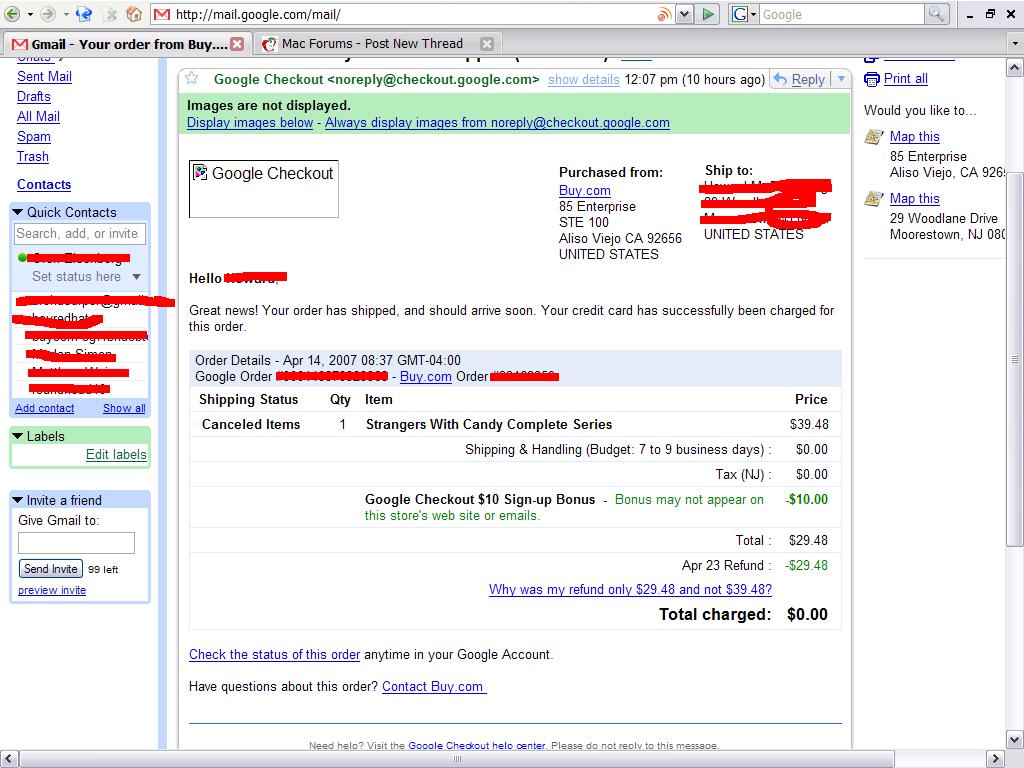1024x768 pixels.
Task: Switch to the Gmail tab
Action: coord(128,44)
